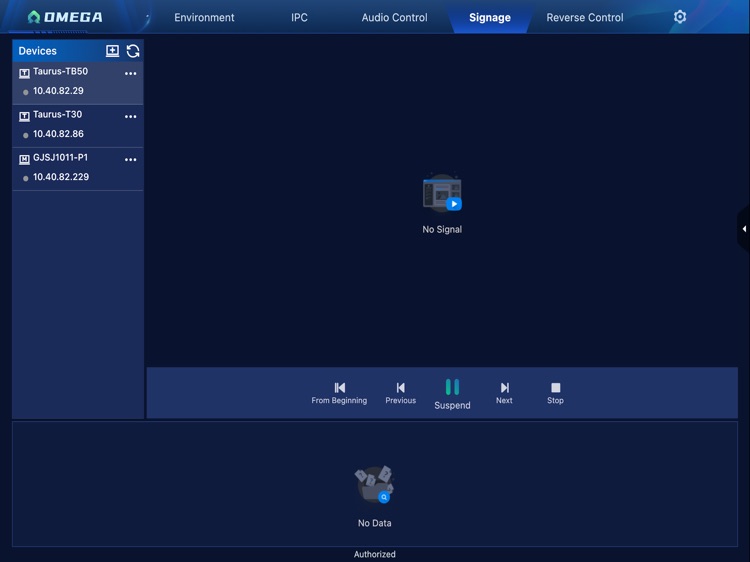Image resolution: width=750 pixels, height=562 pixels.
Task: Click the GJSJ1011-P1 device name
Action: (x=60, y=157)
